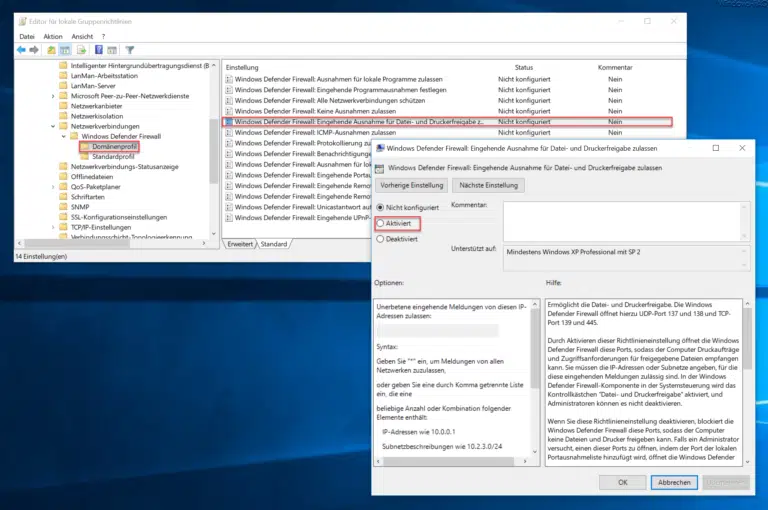The image size is (768, 510).
Task: Switch to the Erweitert tab
Action: click(x=240, y=244)
